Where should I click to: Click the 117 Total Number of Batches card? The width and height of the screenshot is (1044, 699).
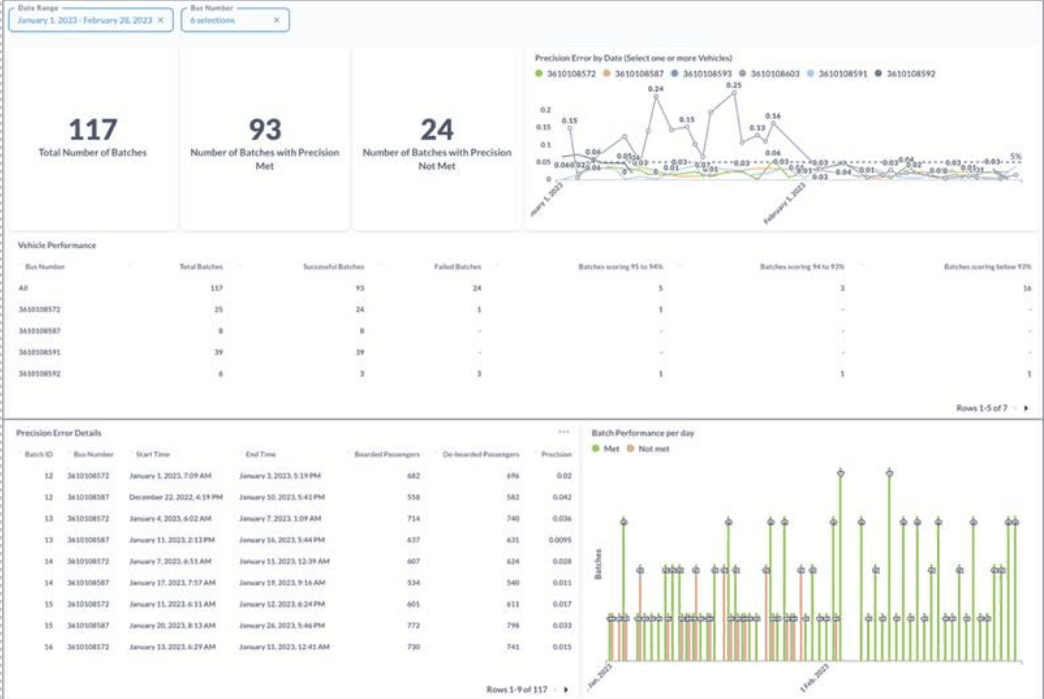tap(93, 139)
